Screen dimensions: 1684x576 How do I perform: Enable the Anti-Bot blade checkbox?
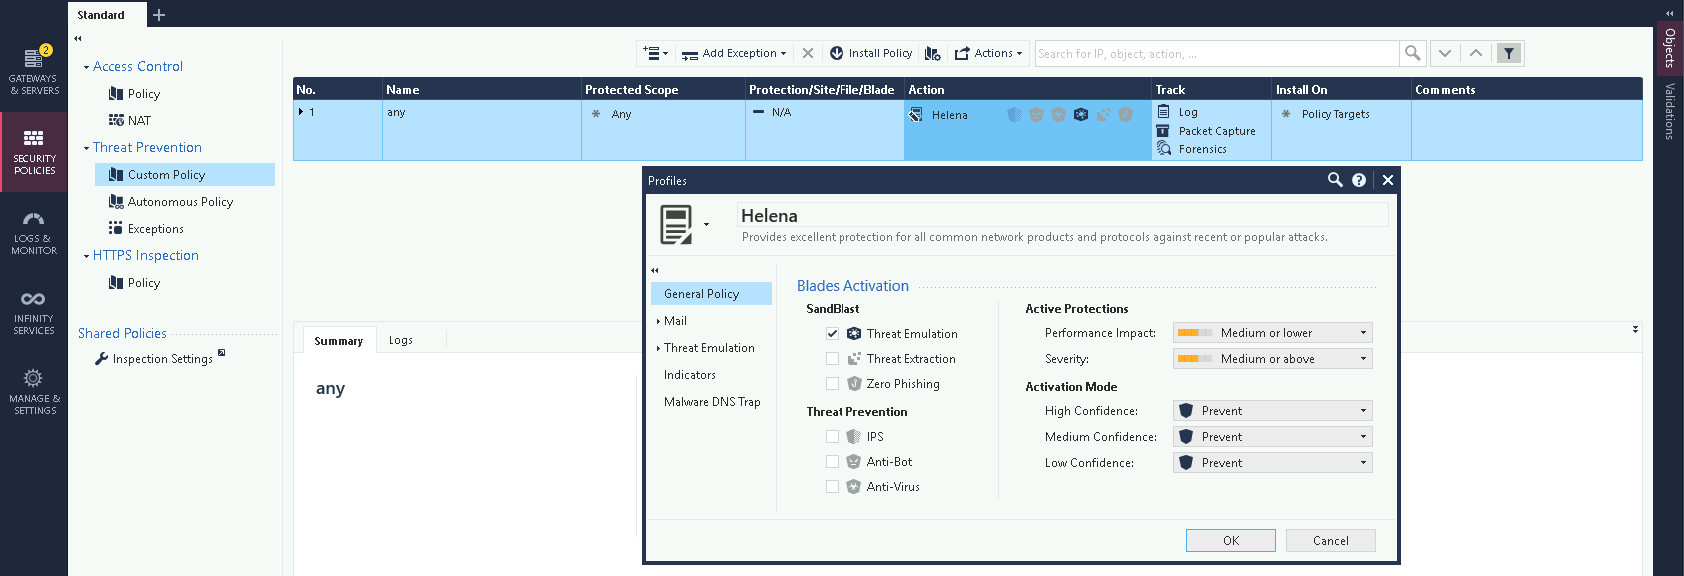click(832, 462)
